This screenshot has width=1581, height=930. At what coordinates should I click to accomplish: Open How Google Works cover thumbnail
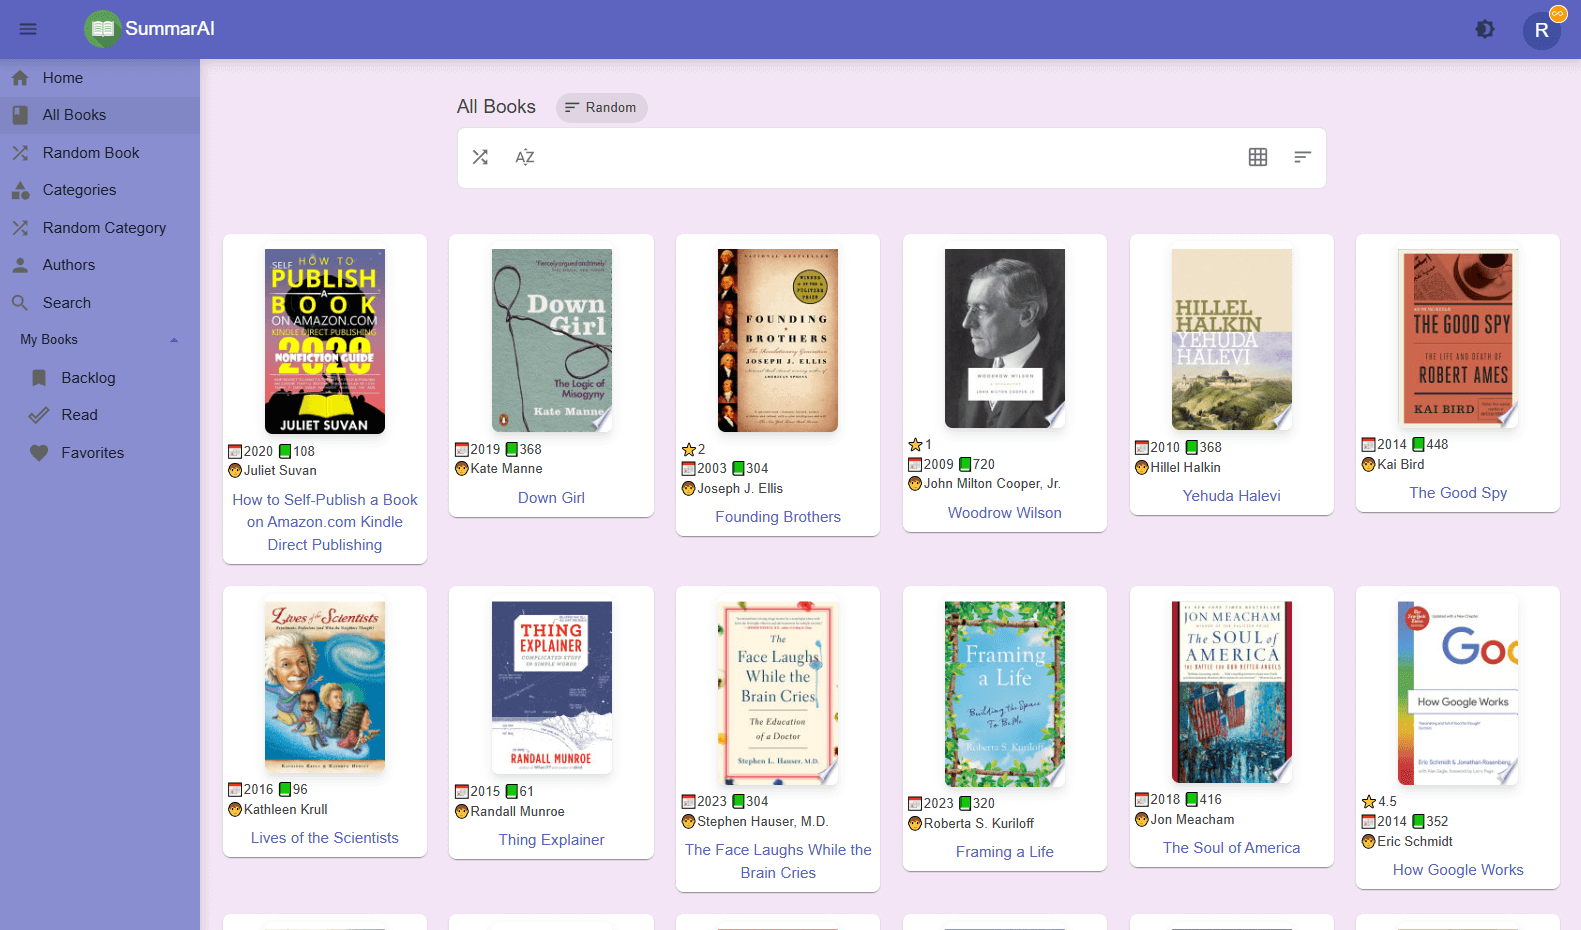[1458, 692]
